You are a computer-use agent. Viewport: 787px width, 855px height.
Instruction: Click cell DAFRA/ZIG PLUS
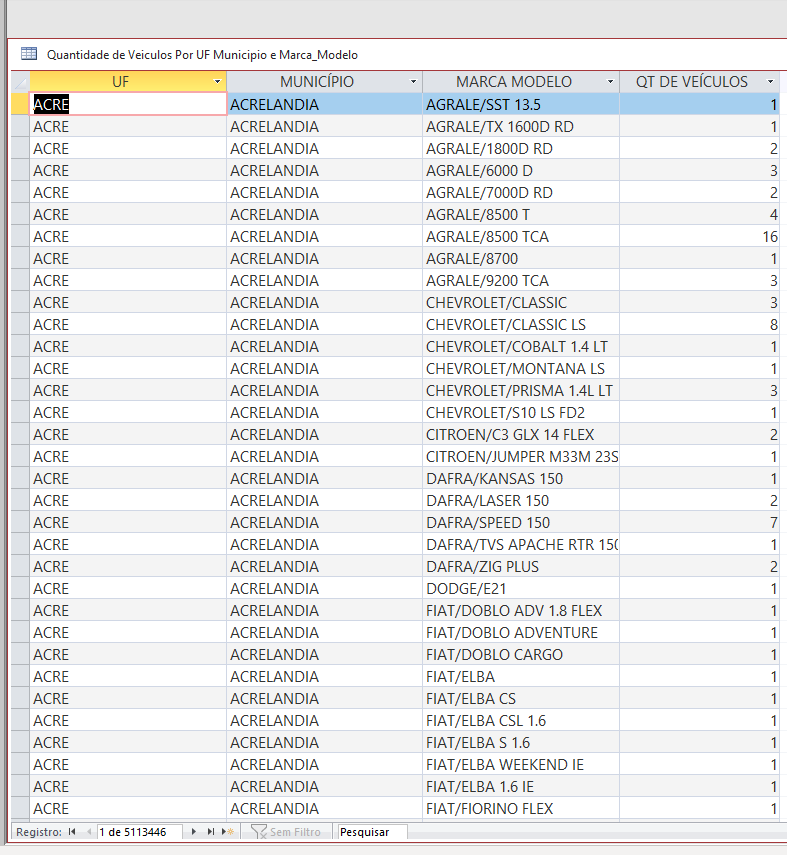521,567
